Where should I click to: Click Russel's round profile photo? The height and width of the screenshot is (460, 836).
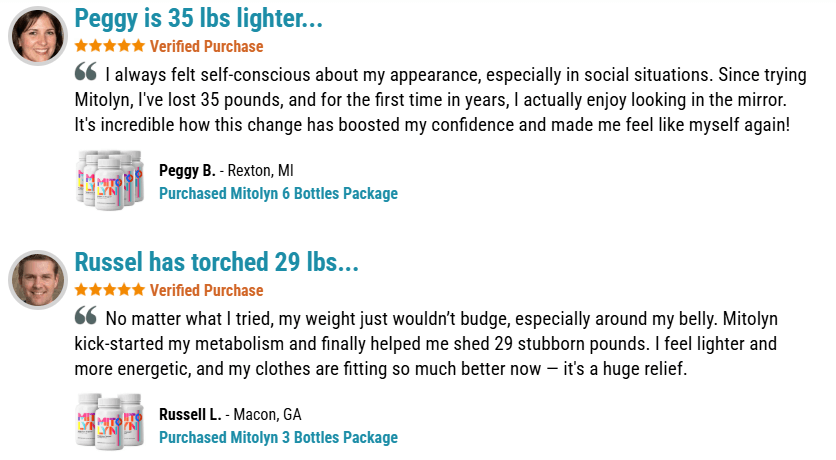click(x=38, y=278)
